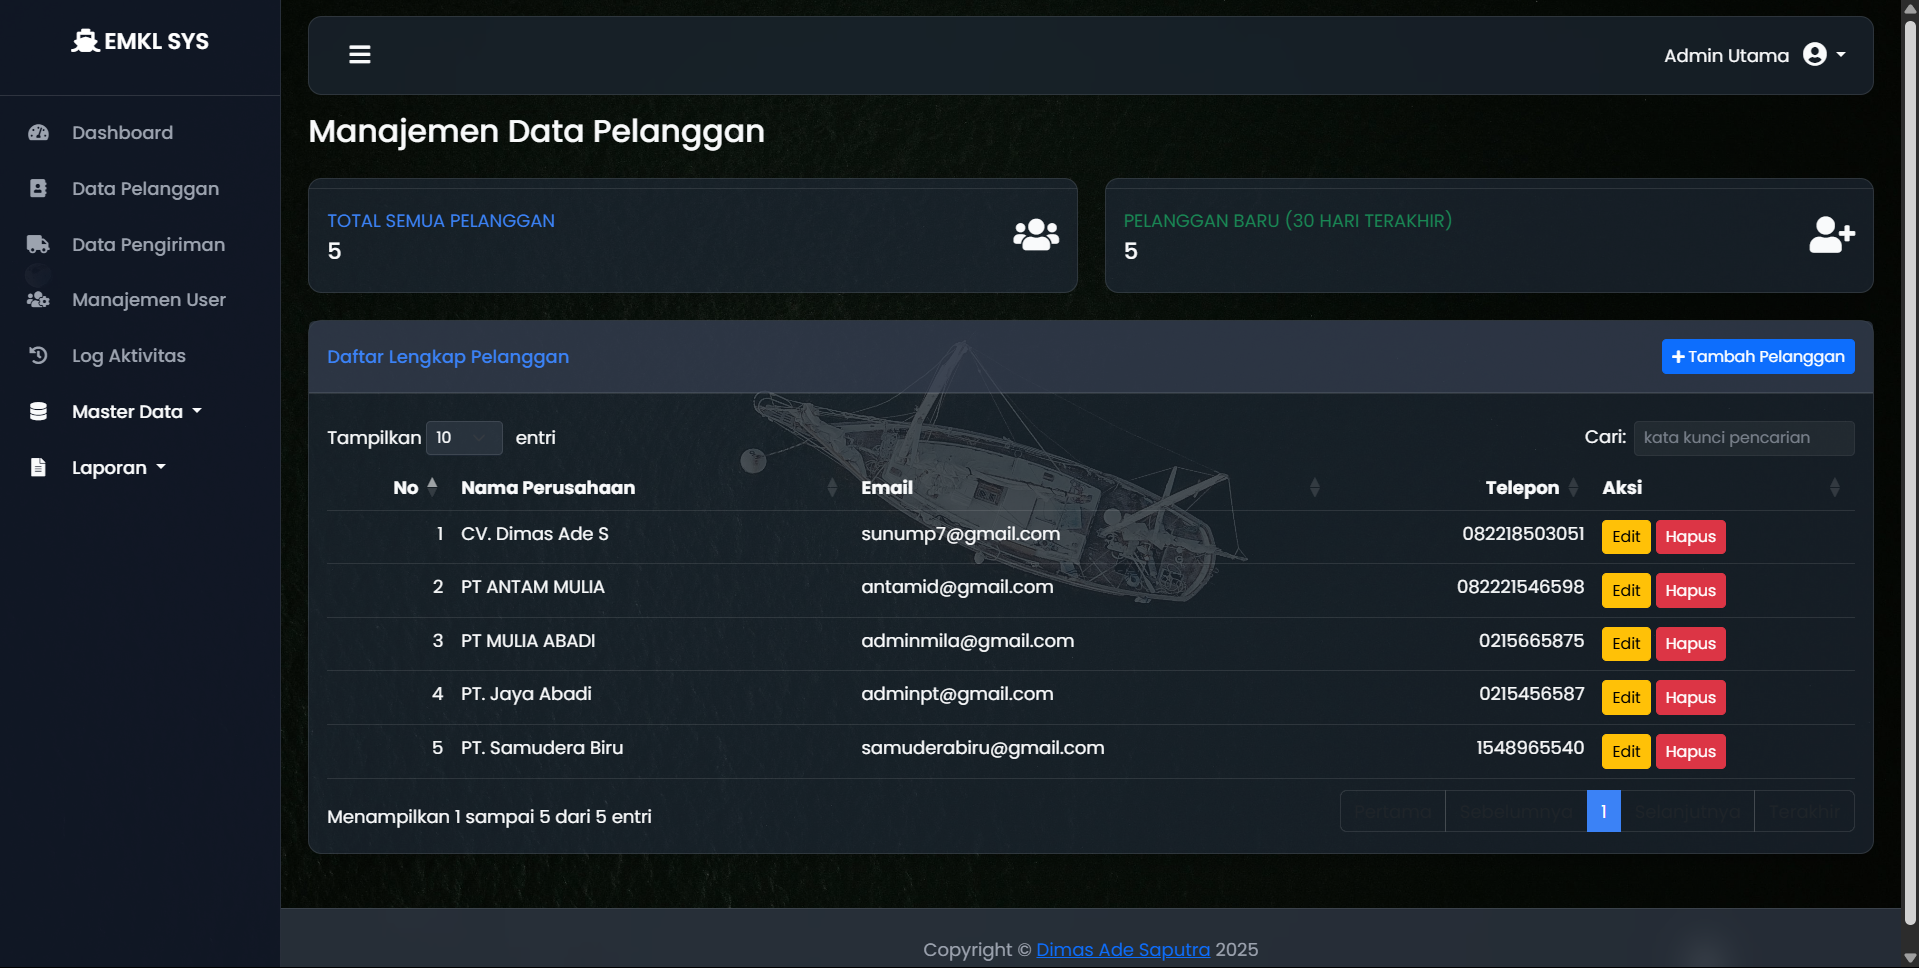Sort the table by the Telepon column

click(x=1521, y=488)
